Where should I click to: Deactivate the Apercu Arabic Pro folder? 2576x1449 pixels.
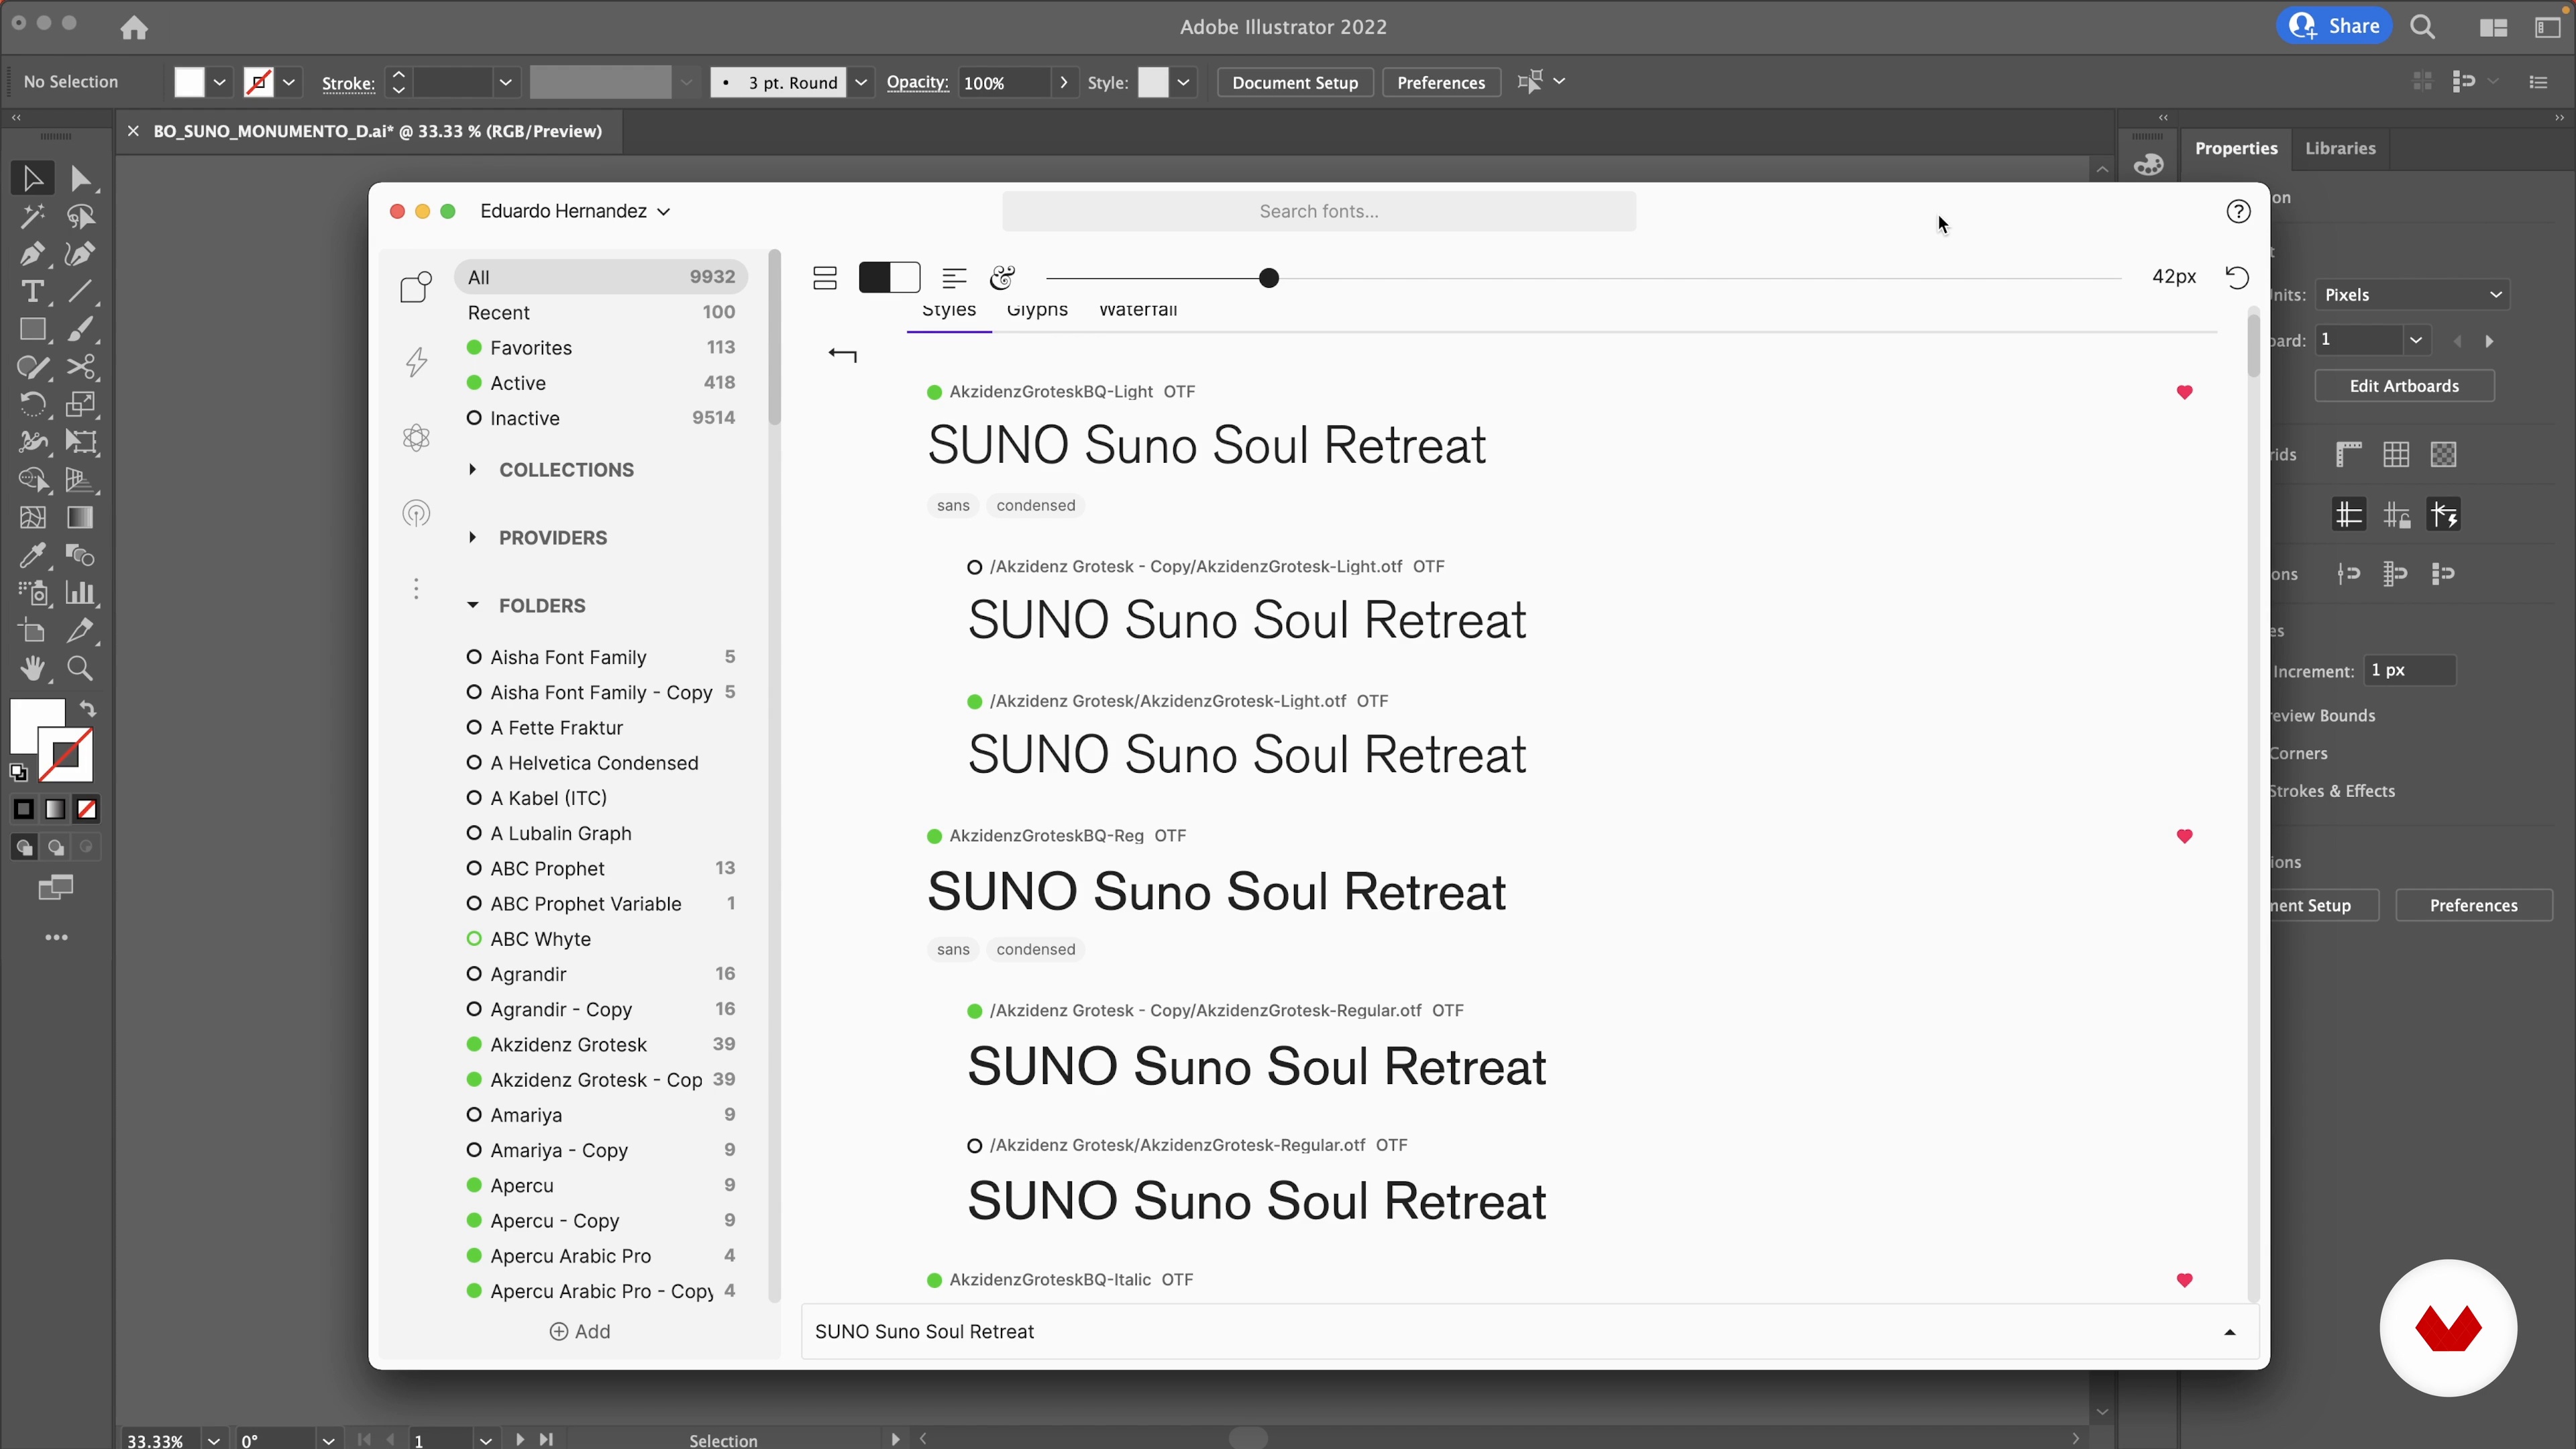[474, 1256]
